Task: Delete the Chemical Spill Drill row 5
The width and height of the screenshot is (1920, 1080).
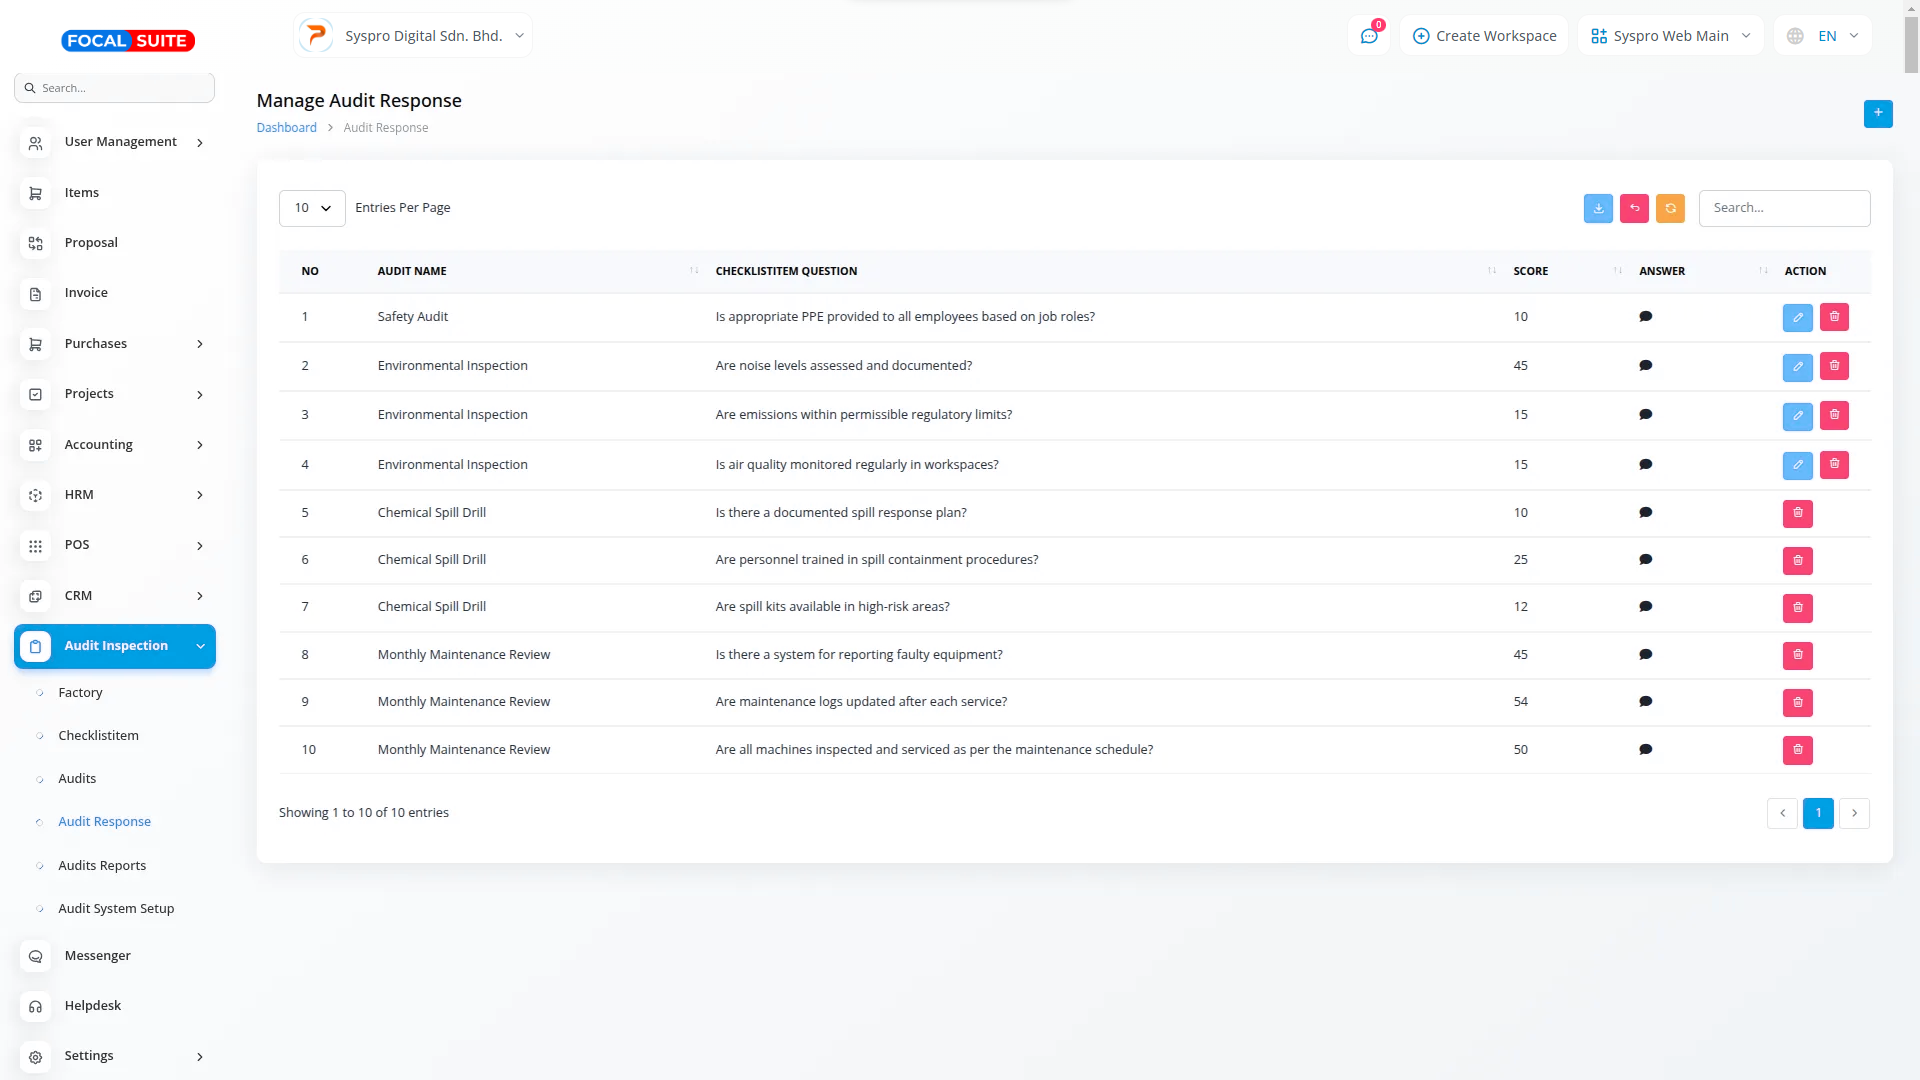Action: coord(1797,513)
